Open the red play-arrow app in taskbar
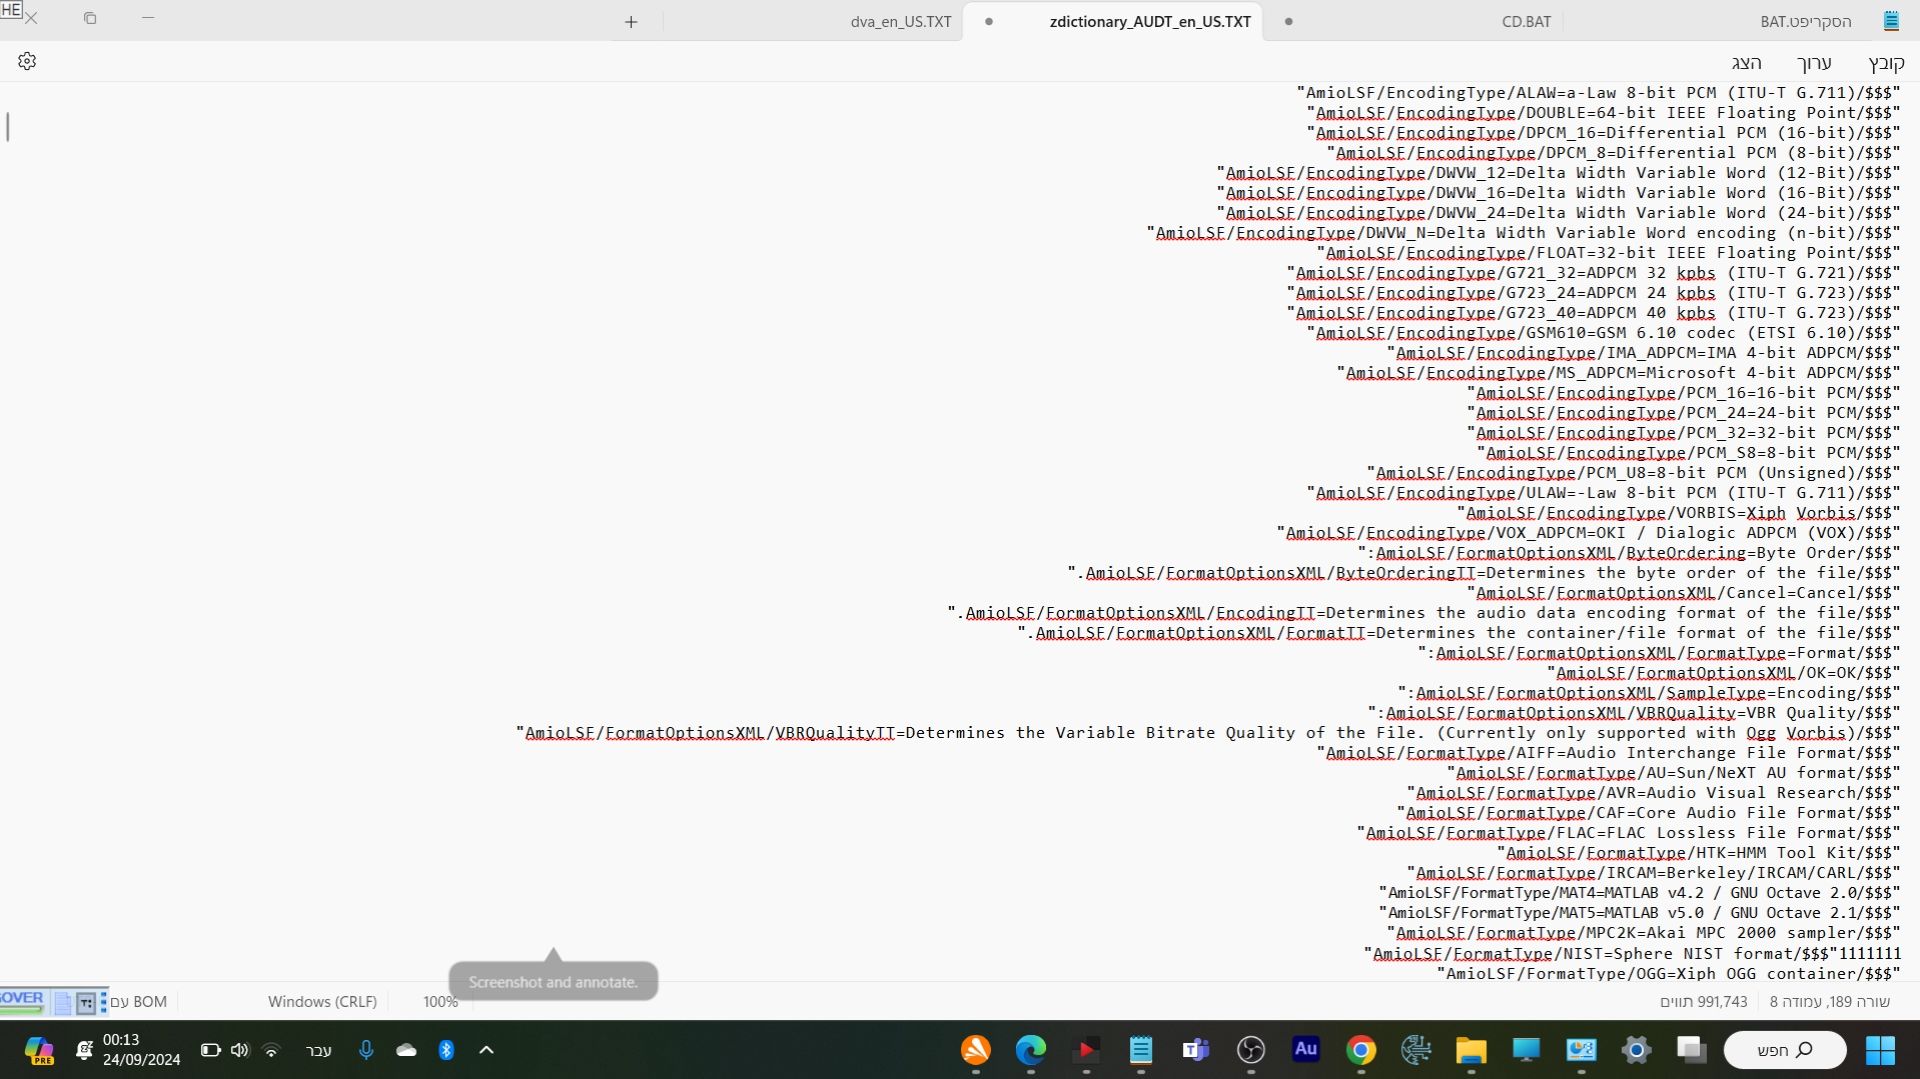Screen dimensions: 1920x1079 point(1086,1050)
